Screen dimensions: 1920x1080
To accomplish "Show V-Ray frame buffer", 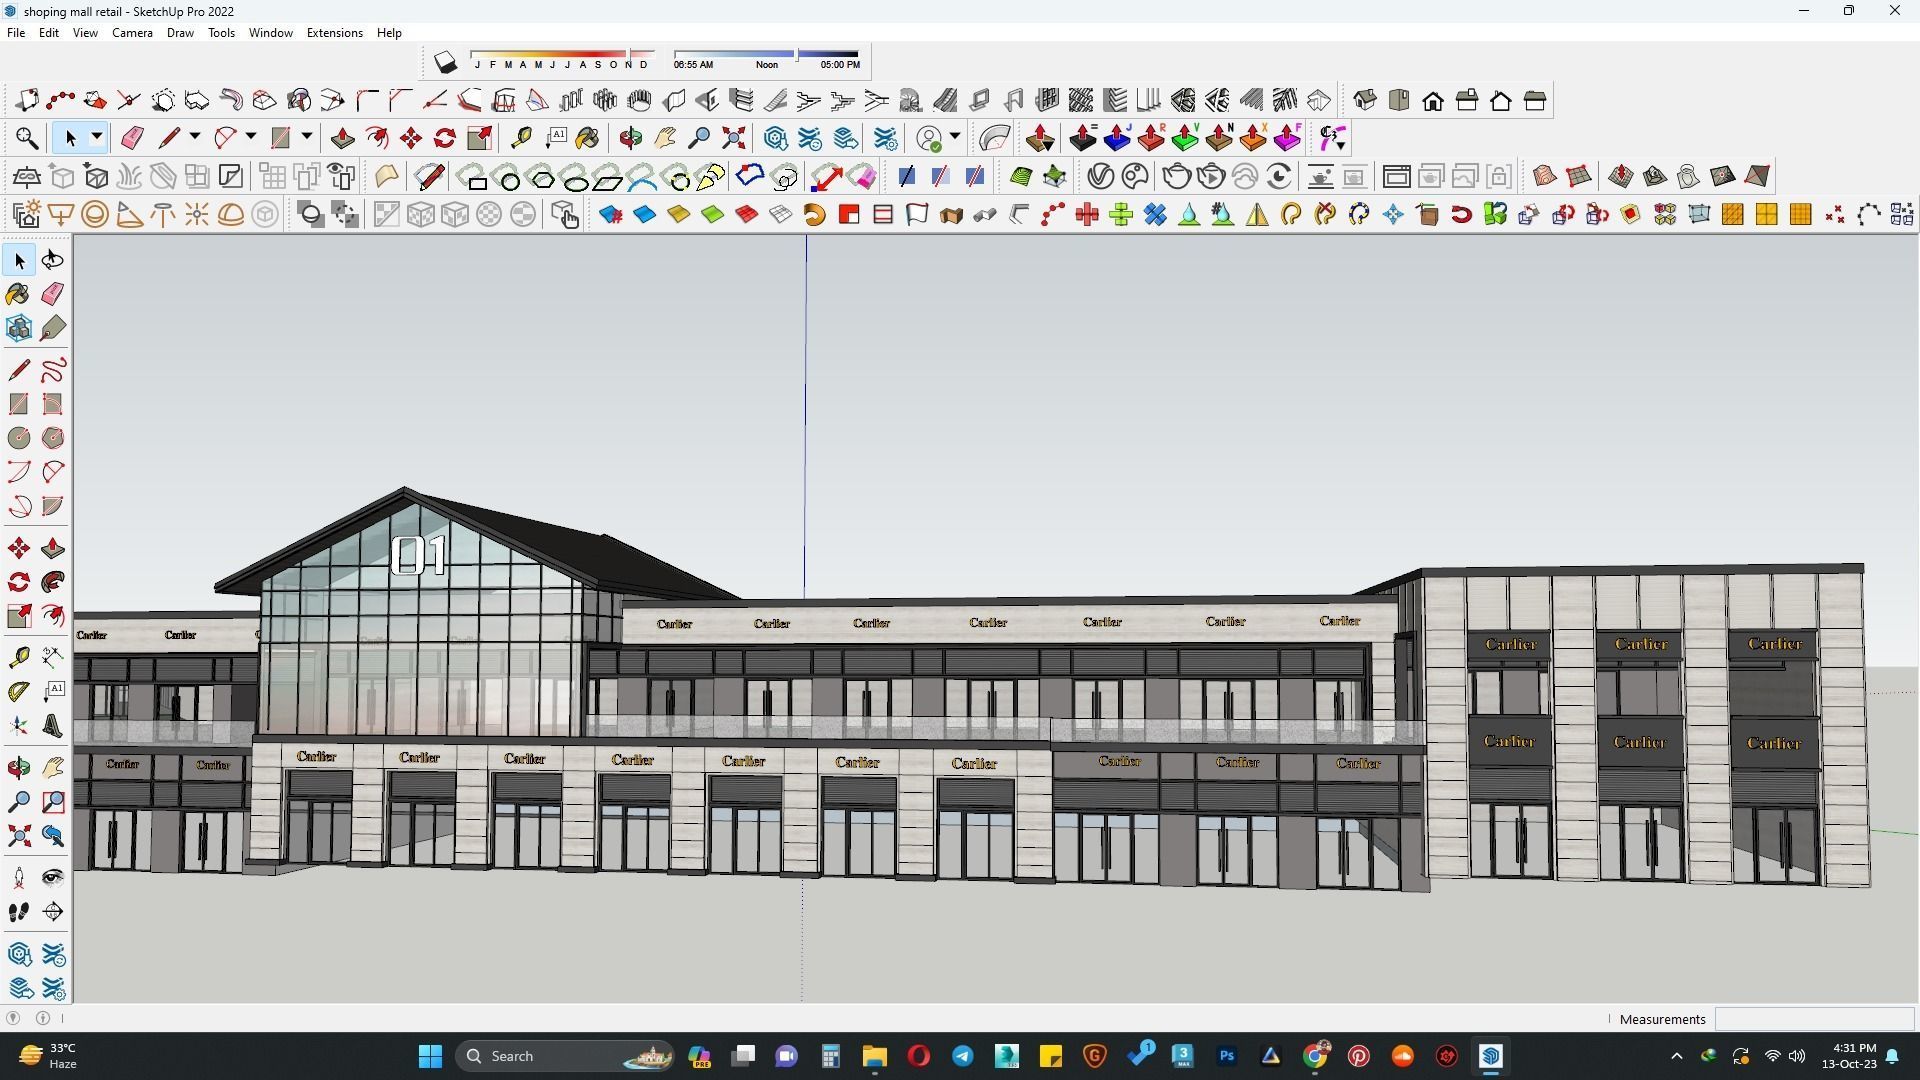I will pyautogui.click(x=1397, y=177).
